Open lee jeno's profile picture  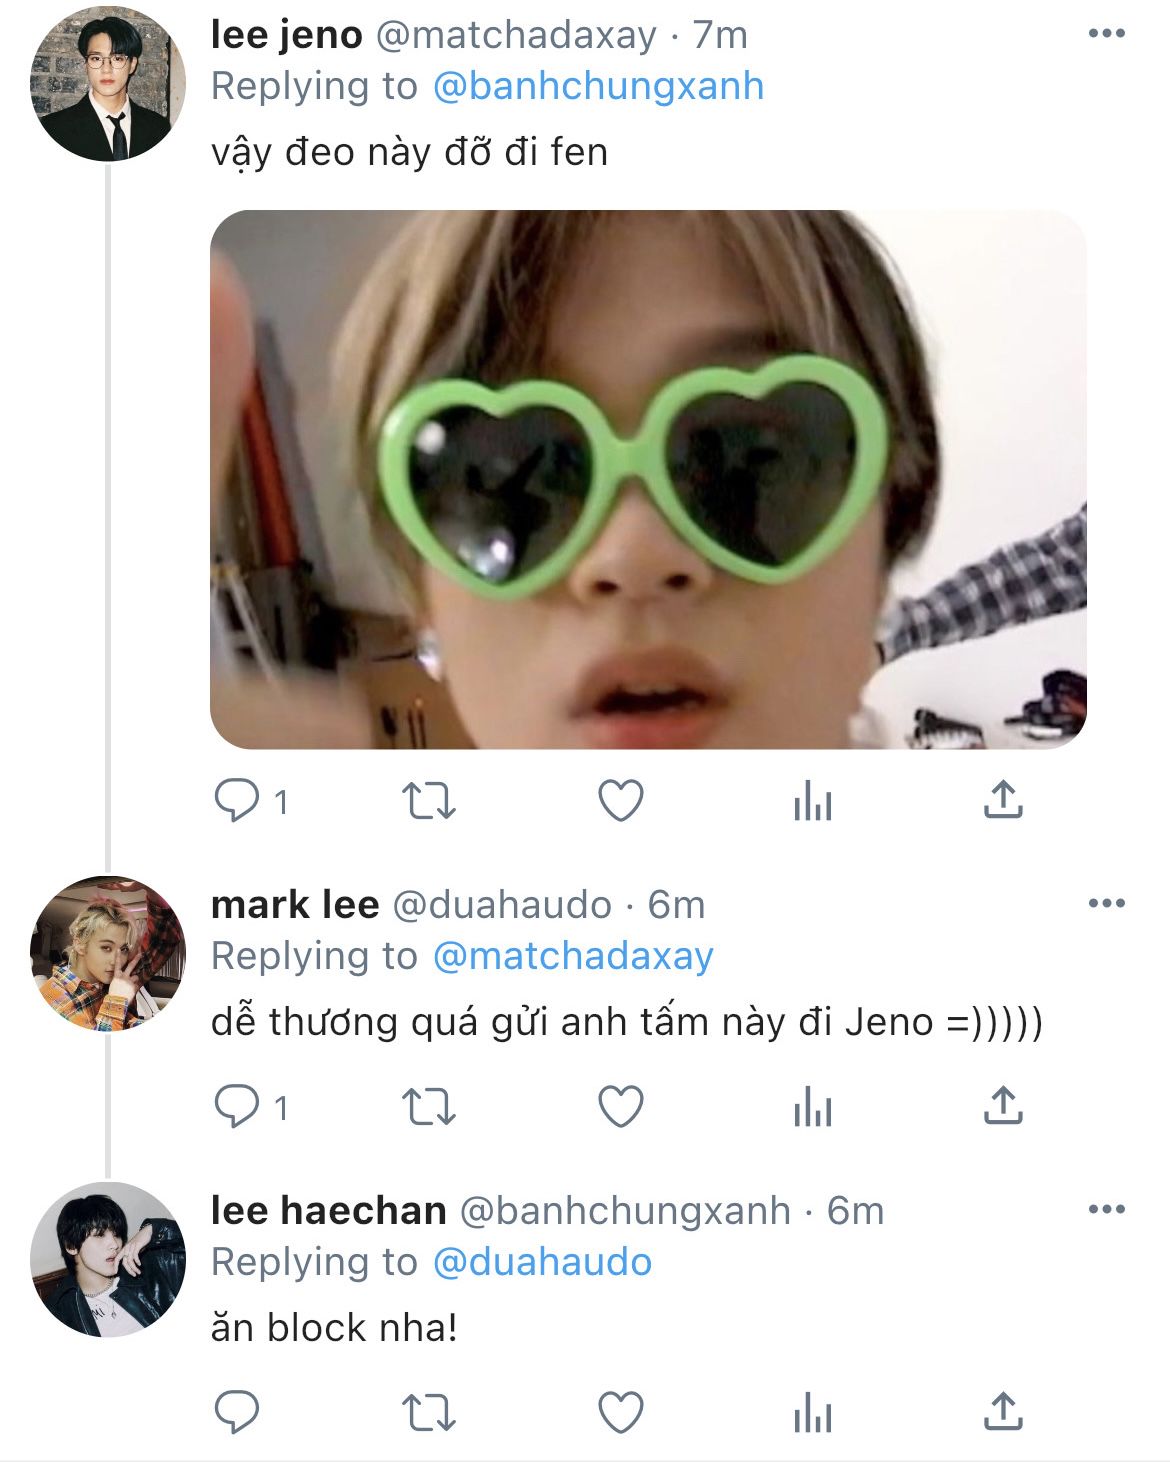tap(107, 84)
